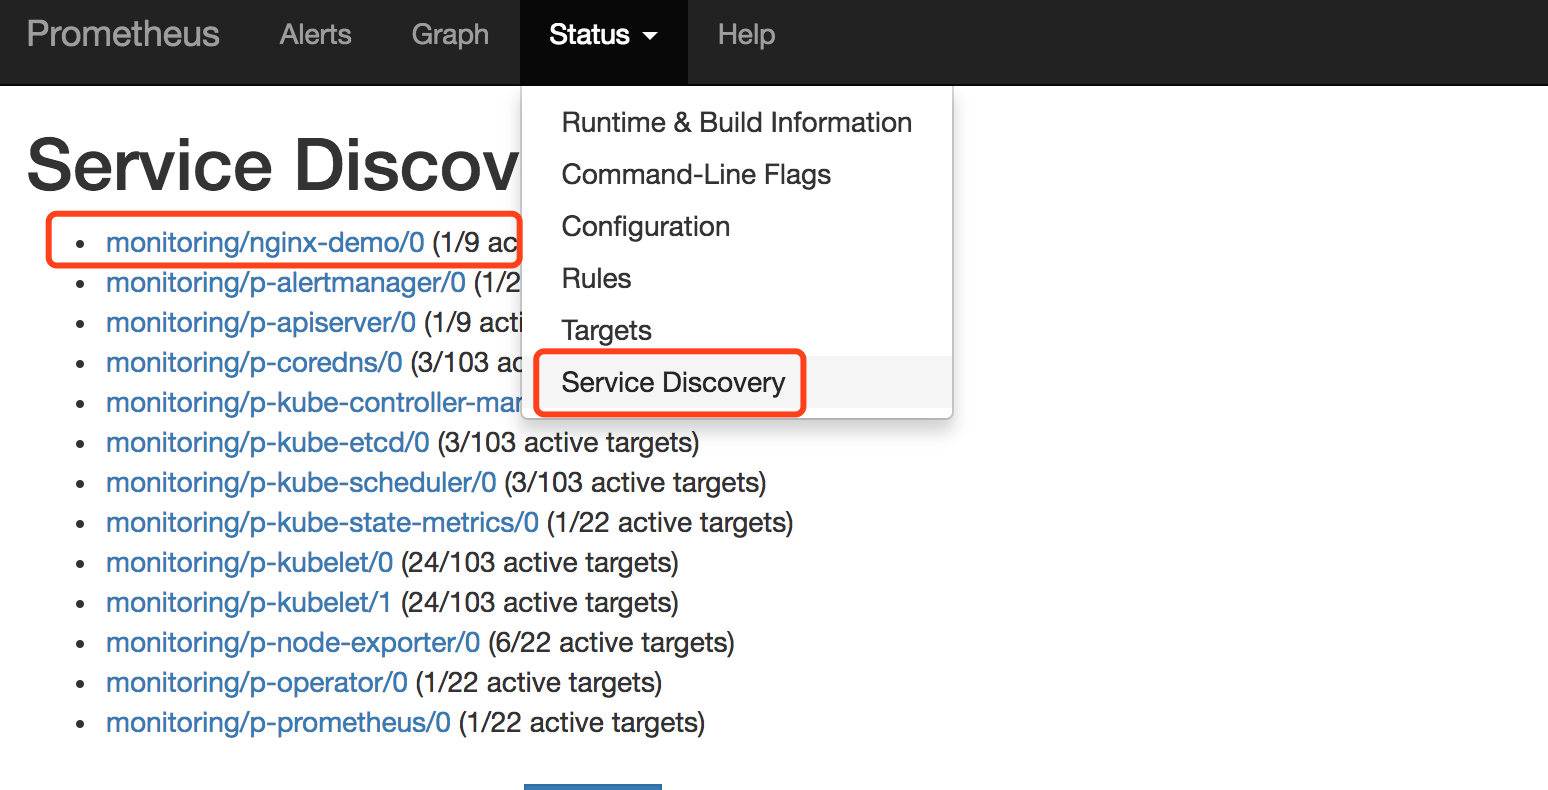Open monitoring/p-kube-etcd/0 link
Image resolution: width=1548 pixels, height=790 pixels.
(268, 443)
